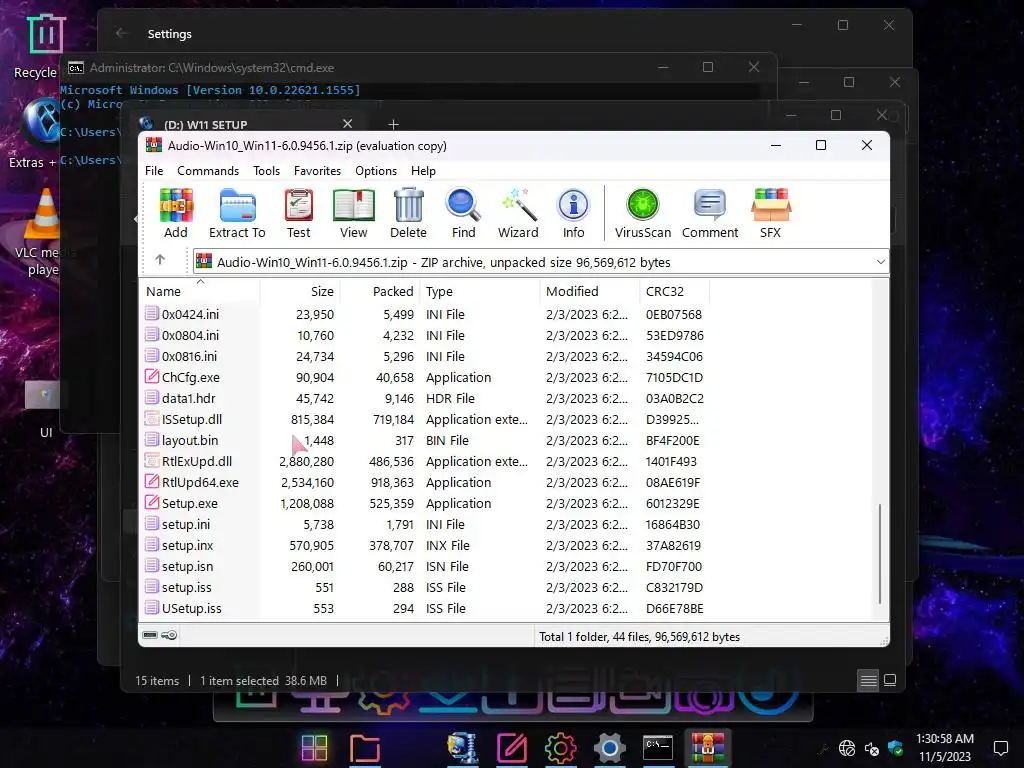Expand the archive path dropdown arrow
The image size is (1024, 768).
point(880,262)
